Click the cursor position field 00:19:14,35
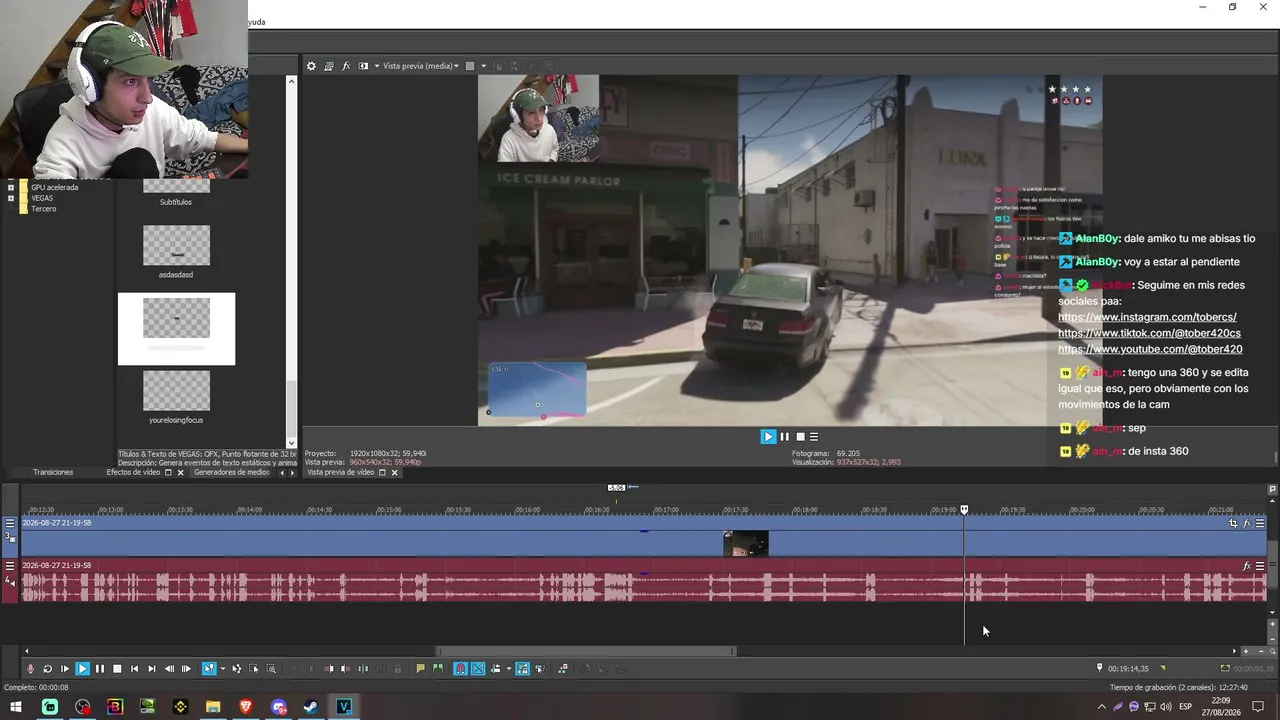 1128,669
